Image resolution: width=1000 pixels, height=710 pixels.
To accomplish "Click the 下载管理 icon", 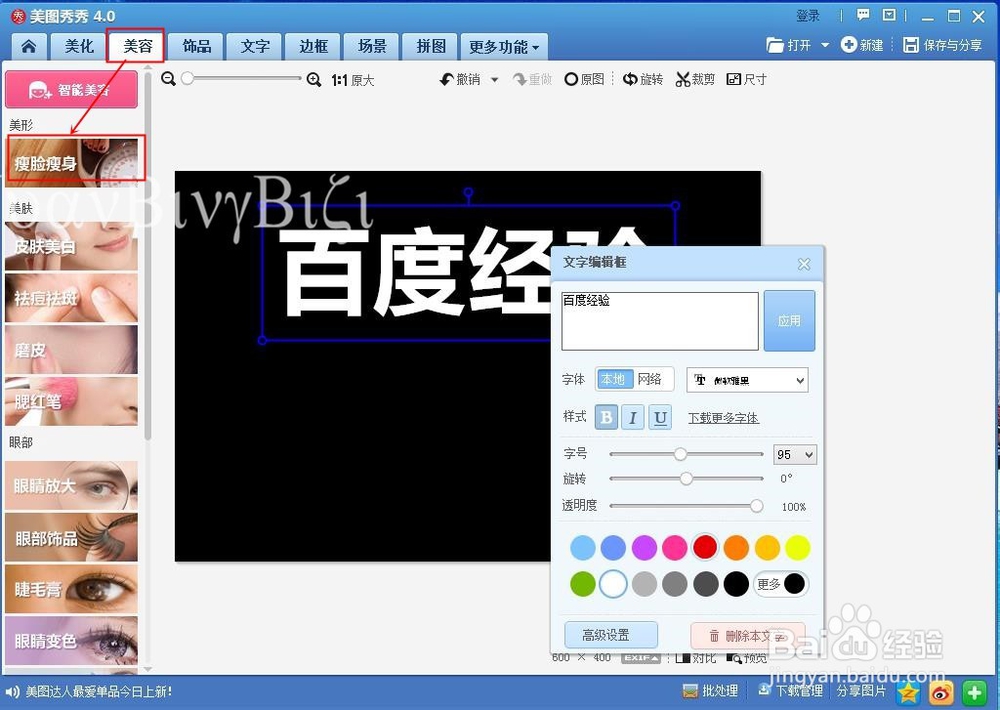I will (x=765, y=690).
